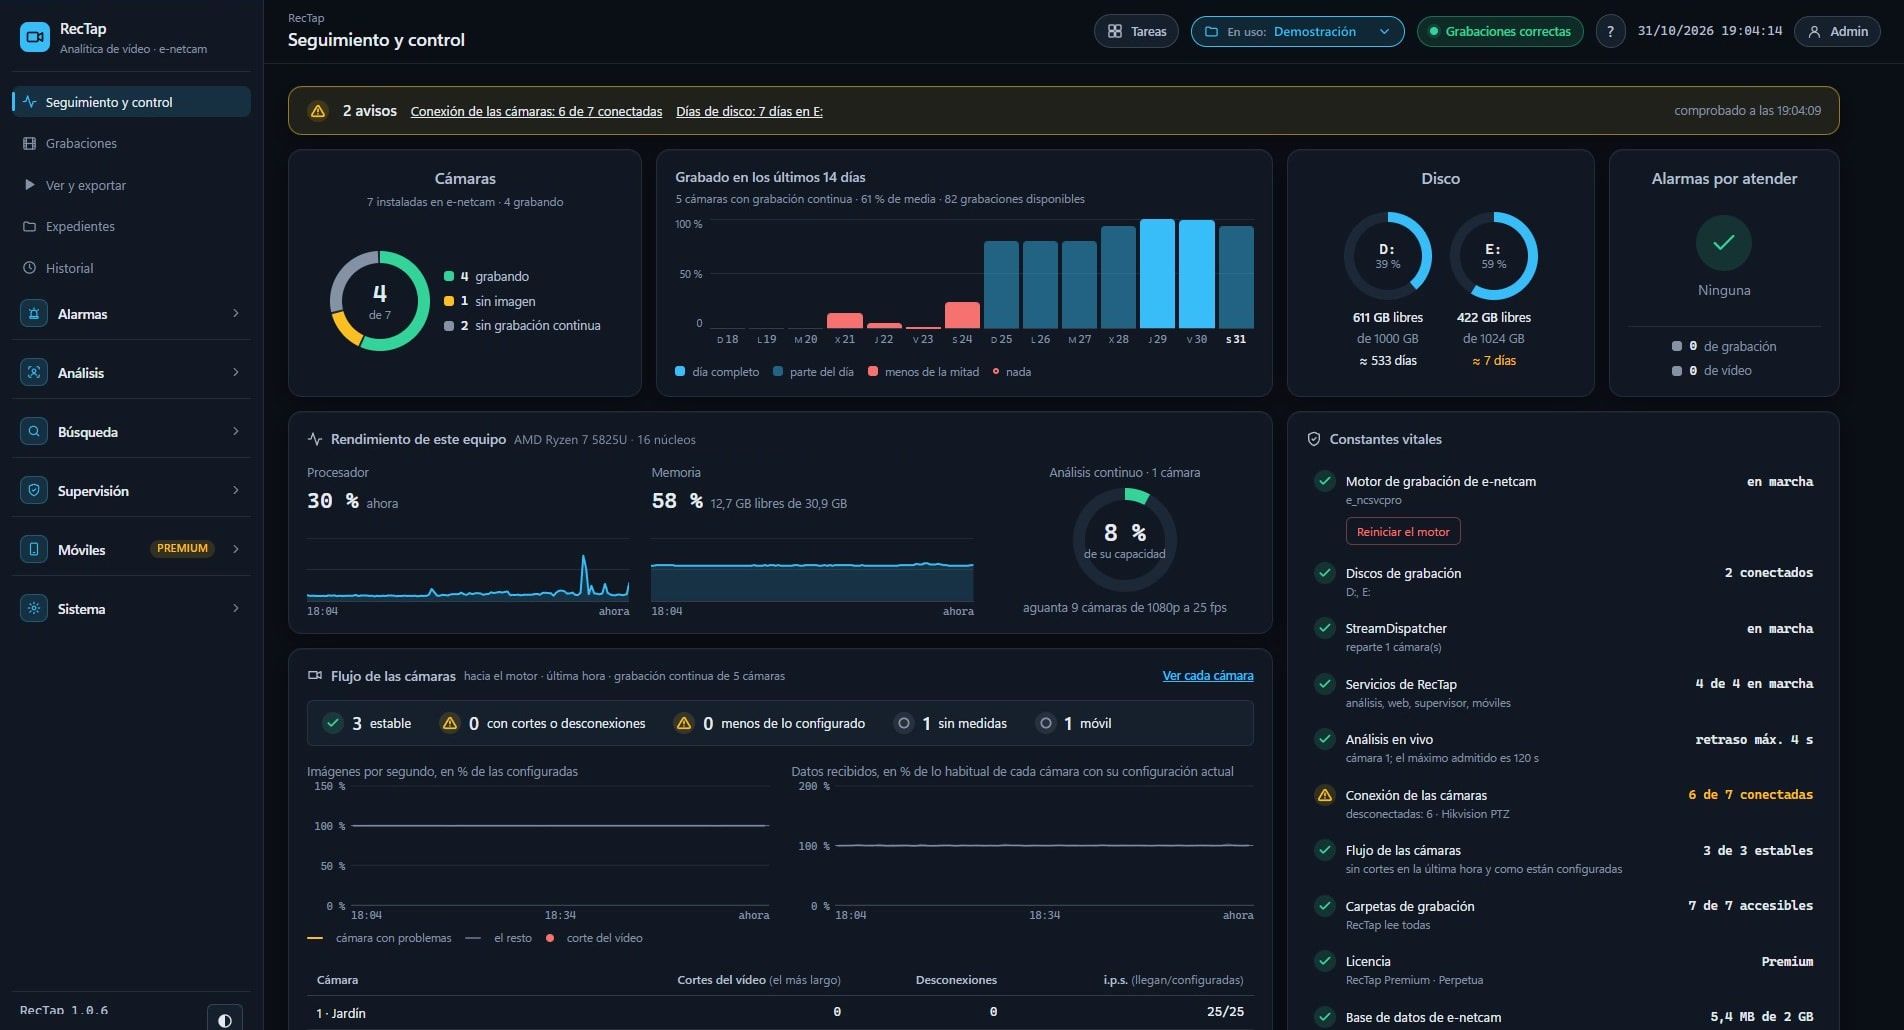Click the disk E: usage ring
Screen dimensions: 1904x1030
[x=1493, y=256]
